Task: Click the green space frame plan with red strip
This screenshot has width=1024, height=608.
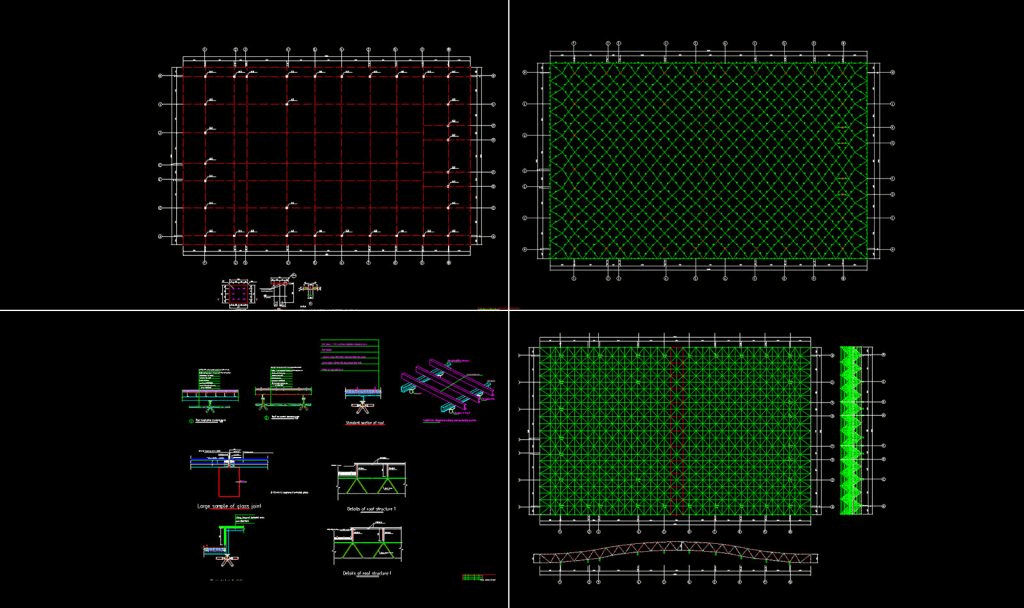Action: click(x=600, y=430)
